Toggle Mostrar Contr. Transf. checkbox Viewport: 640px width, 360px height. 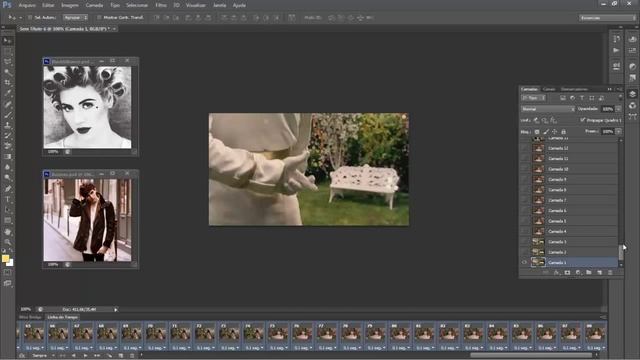[99, 18]
